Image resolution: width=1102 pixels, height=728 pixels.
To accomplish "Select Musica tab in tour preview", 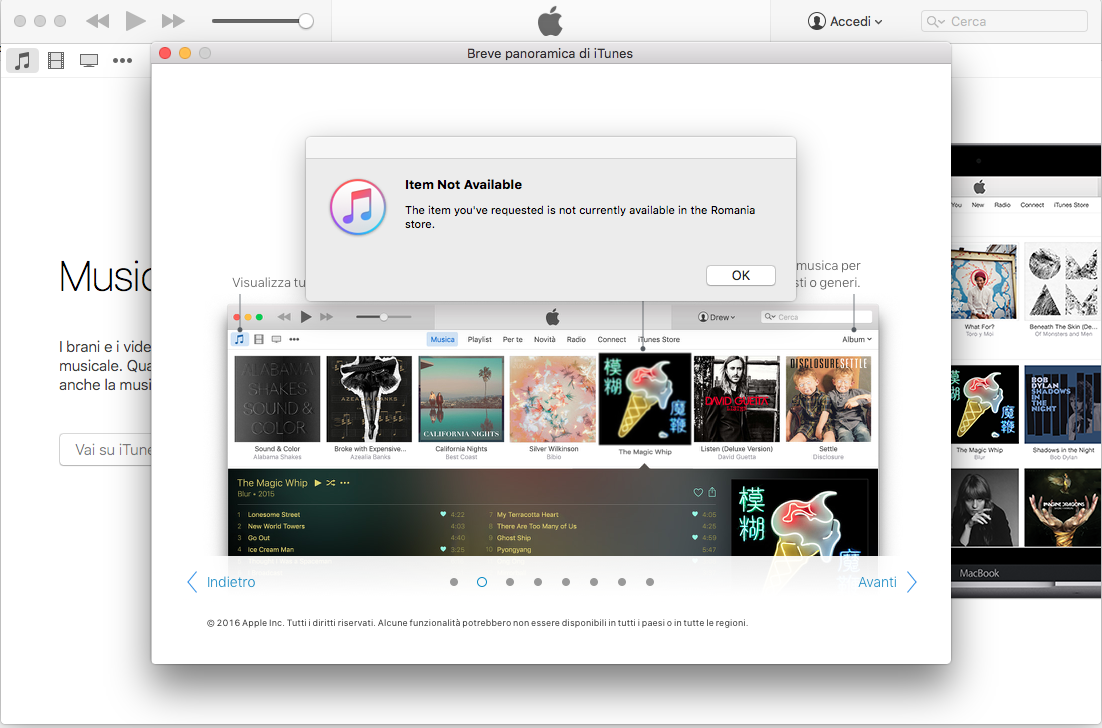I will [442, 339].
